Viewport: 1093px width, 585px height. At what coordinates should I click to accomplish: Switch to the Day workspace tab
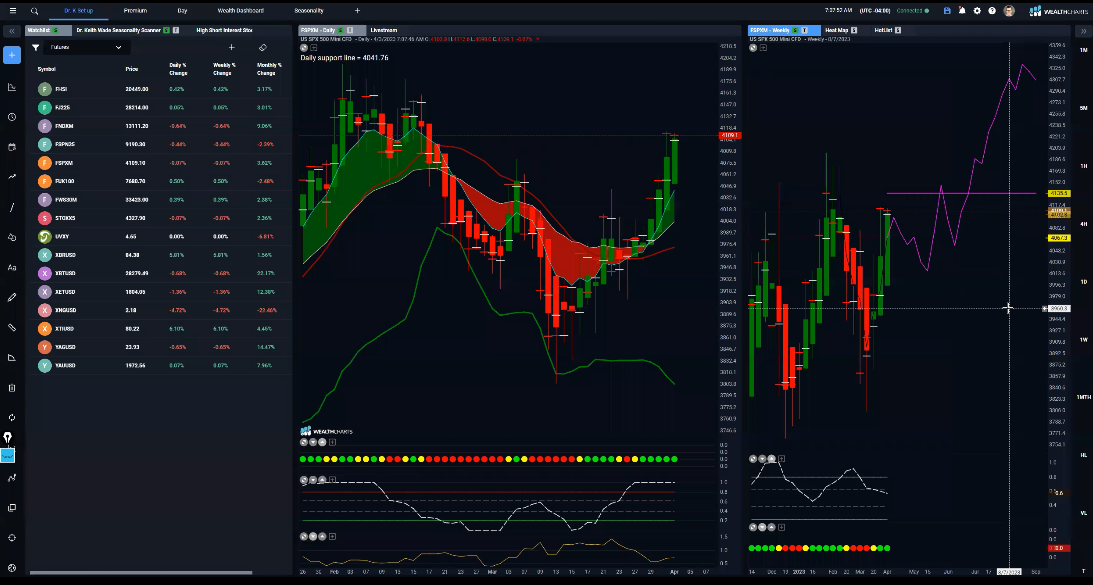182,11
